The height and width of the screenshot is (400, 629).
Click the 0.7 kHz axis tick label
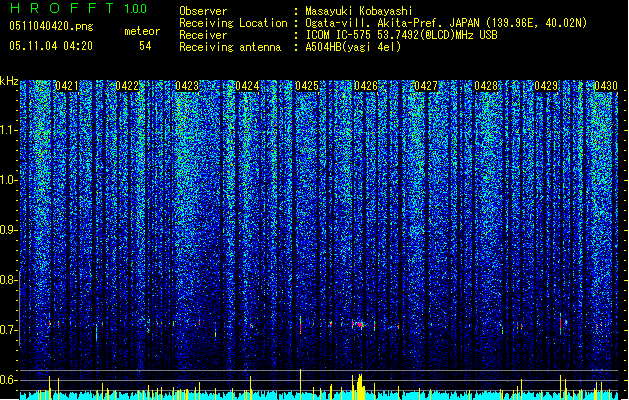point(8,330)
